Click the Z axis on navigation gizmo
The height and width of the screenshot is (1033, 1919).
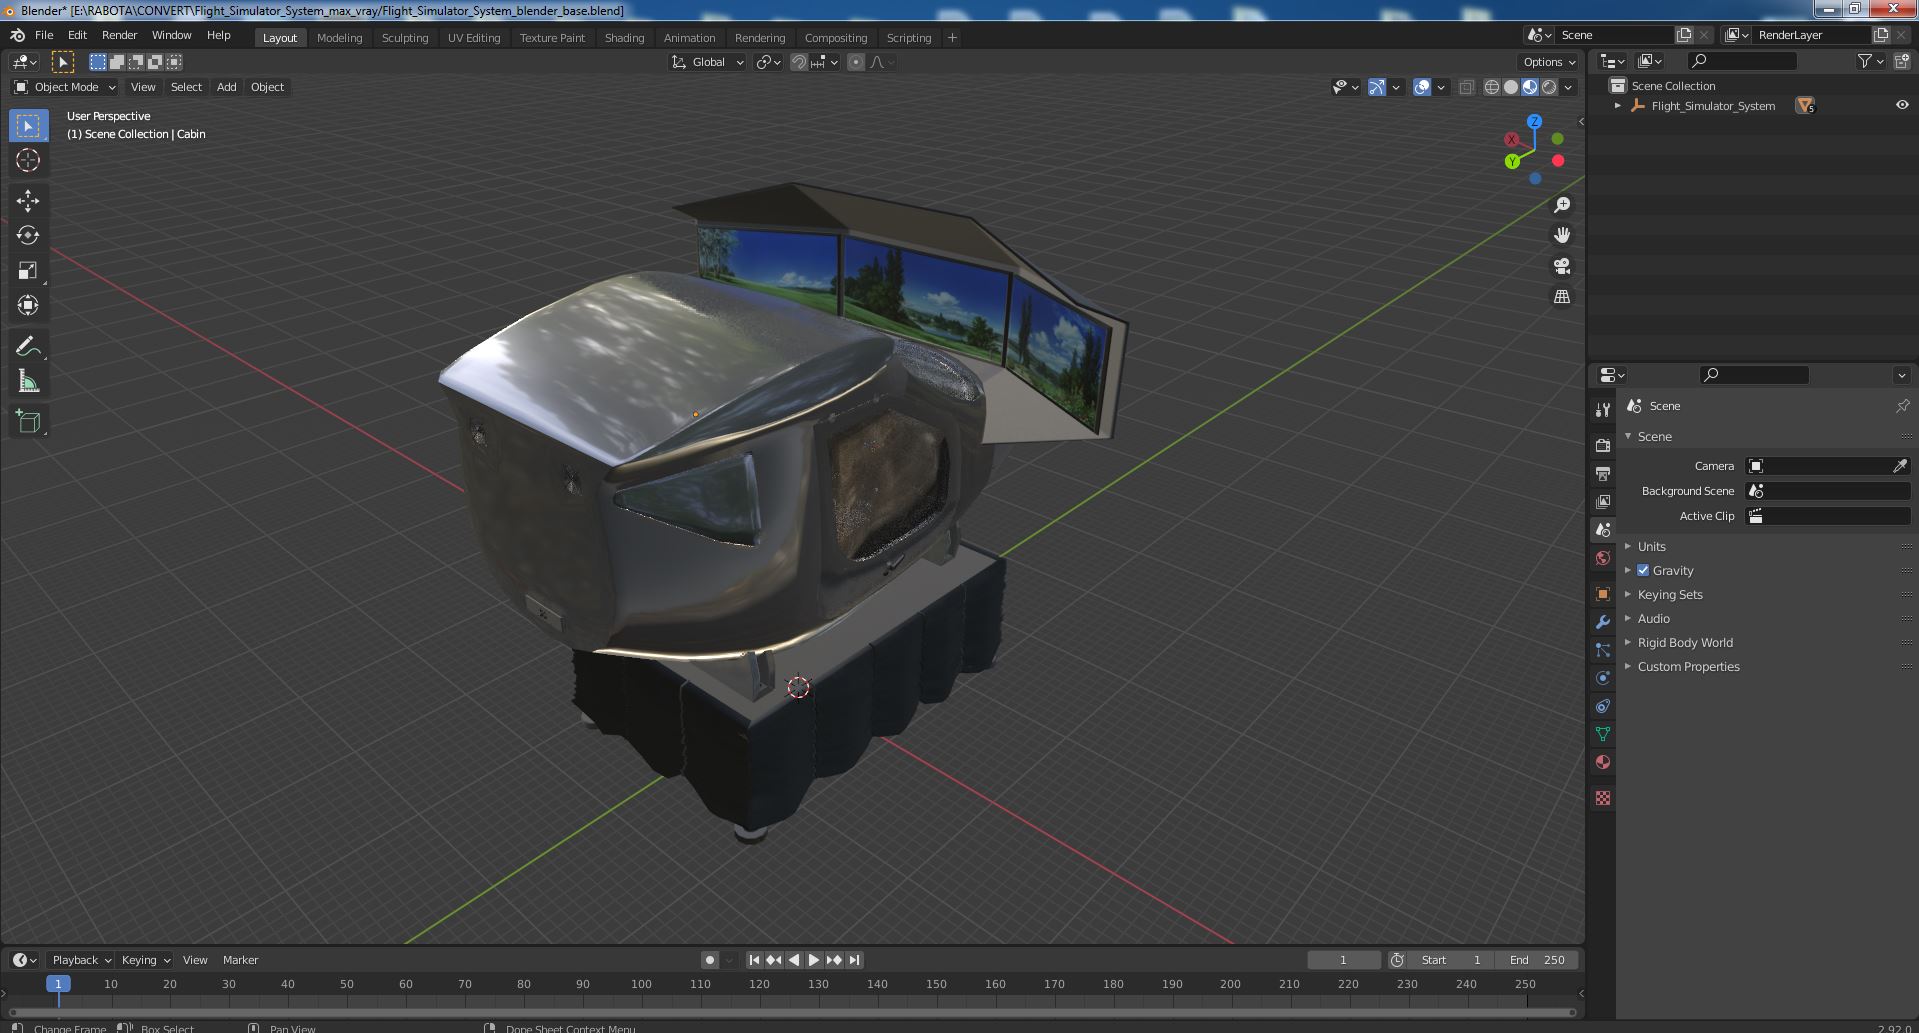click(x=1534, y=121)
